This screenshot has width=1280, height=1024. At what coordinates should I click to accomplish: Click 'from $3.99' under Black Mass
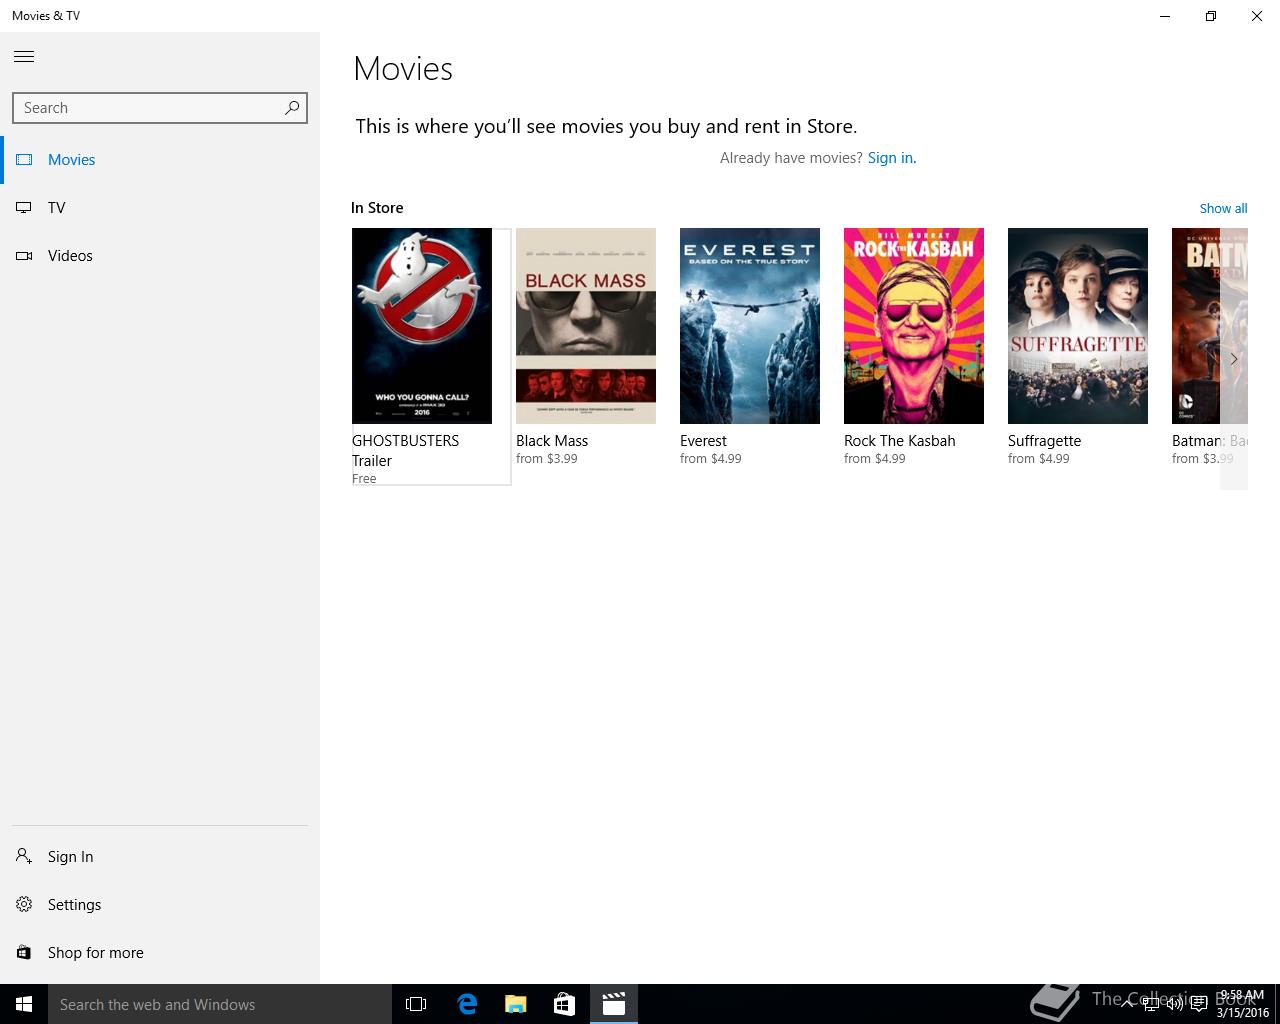pos(547,459)
